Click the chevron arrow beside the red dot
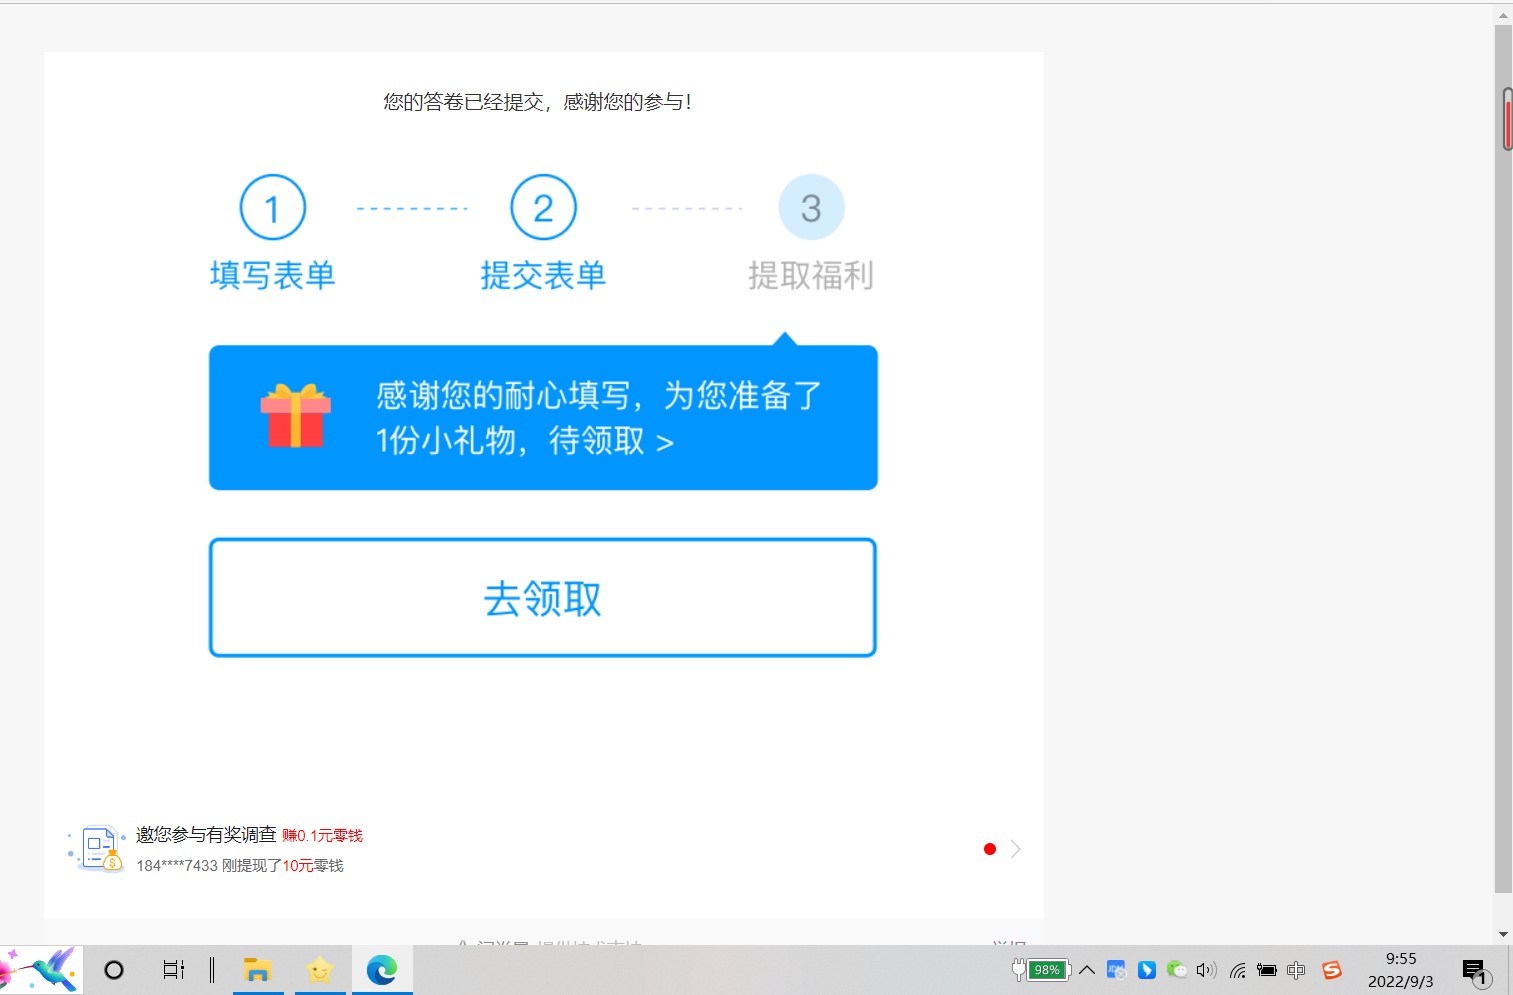 [1015, 849]
